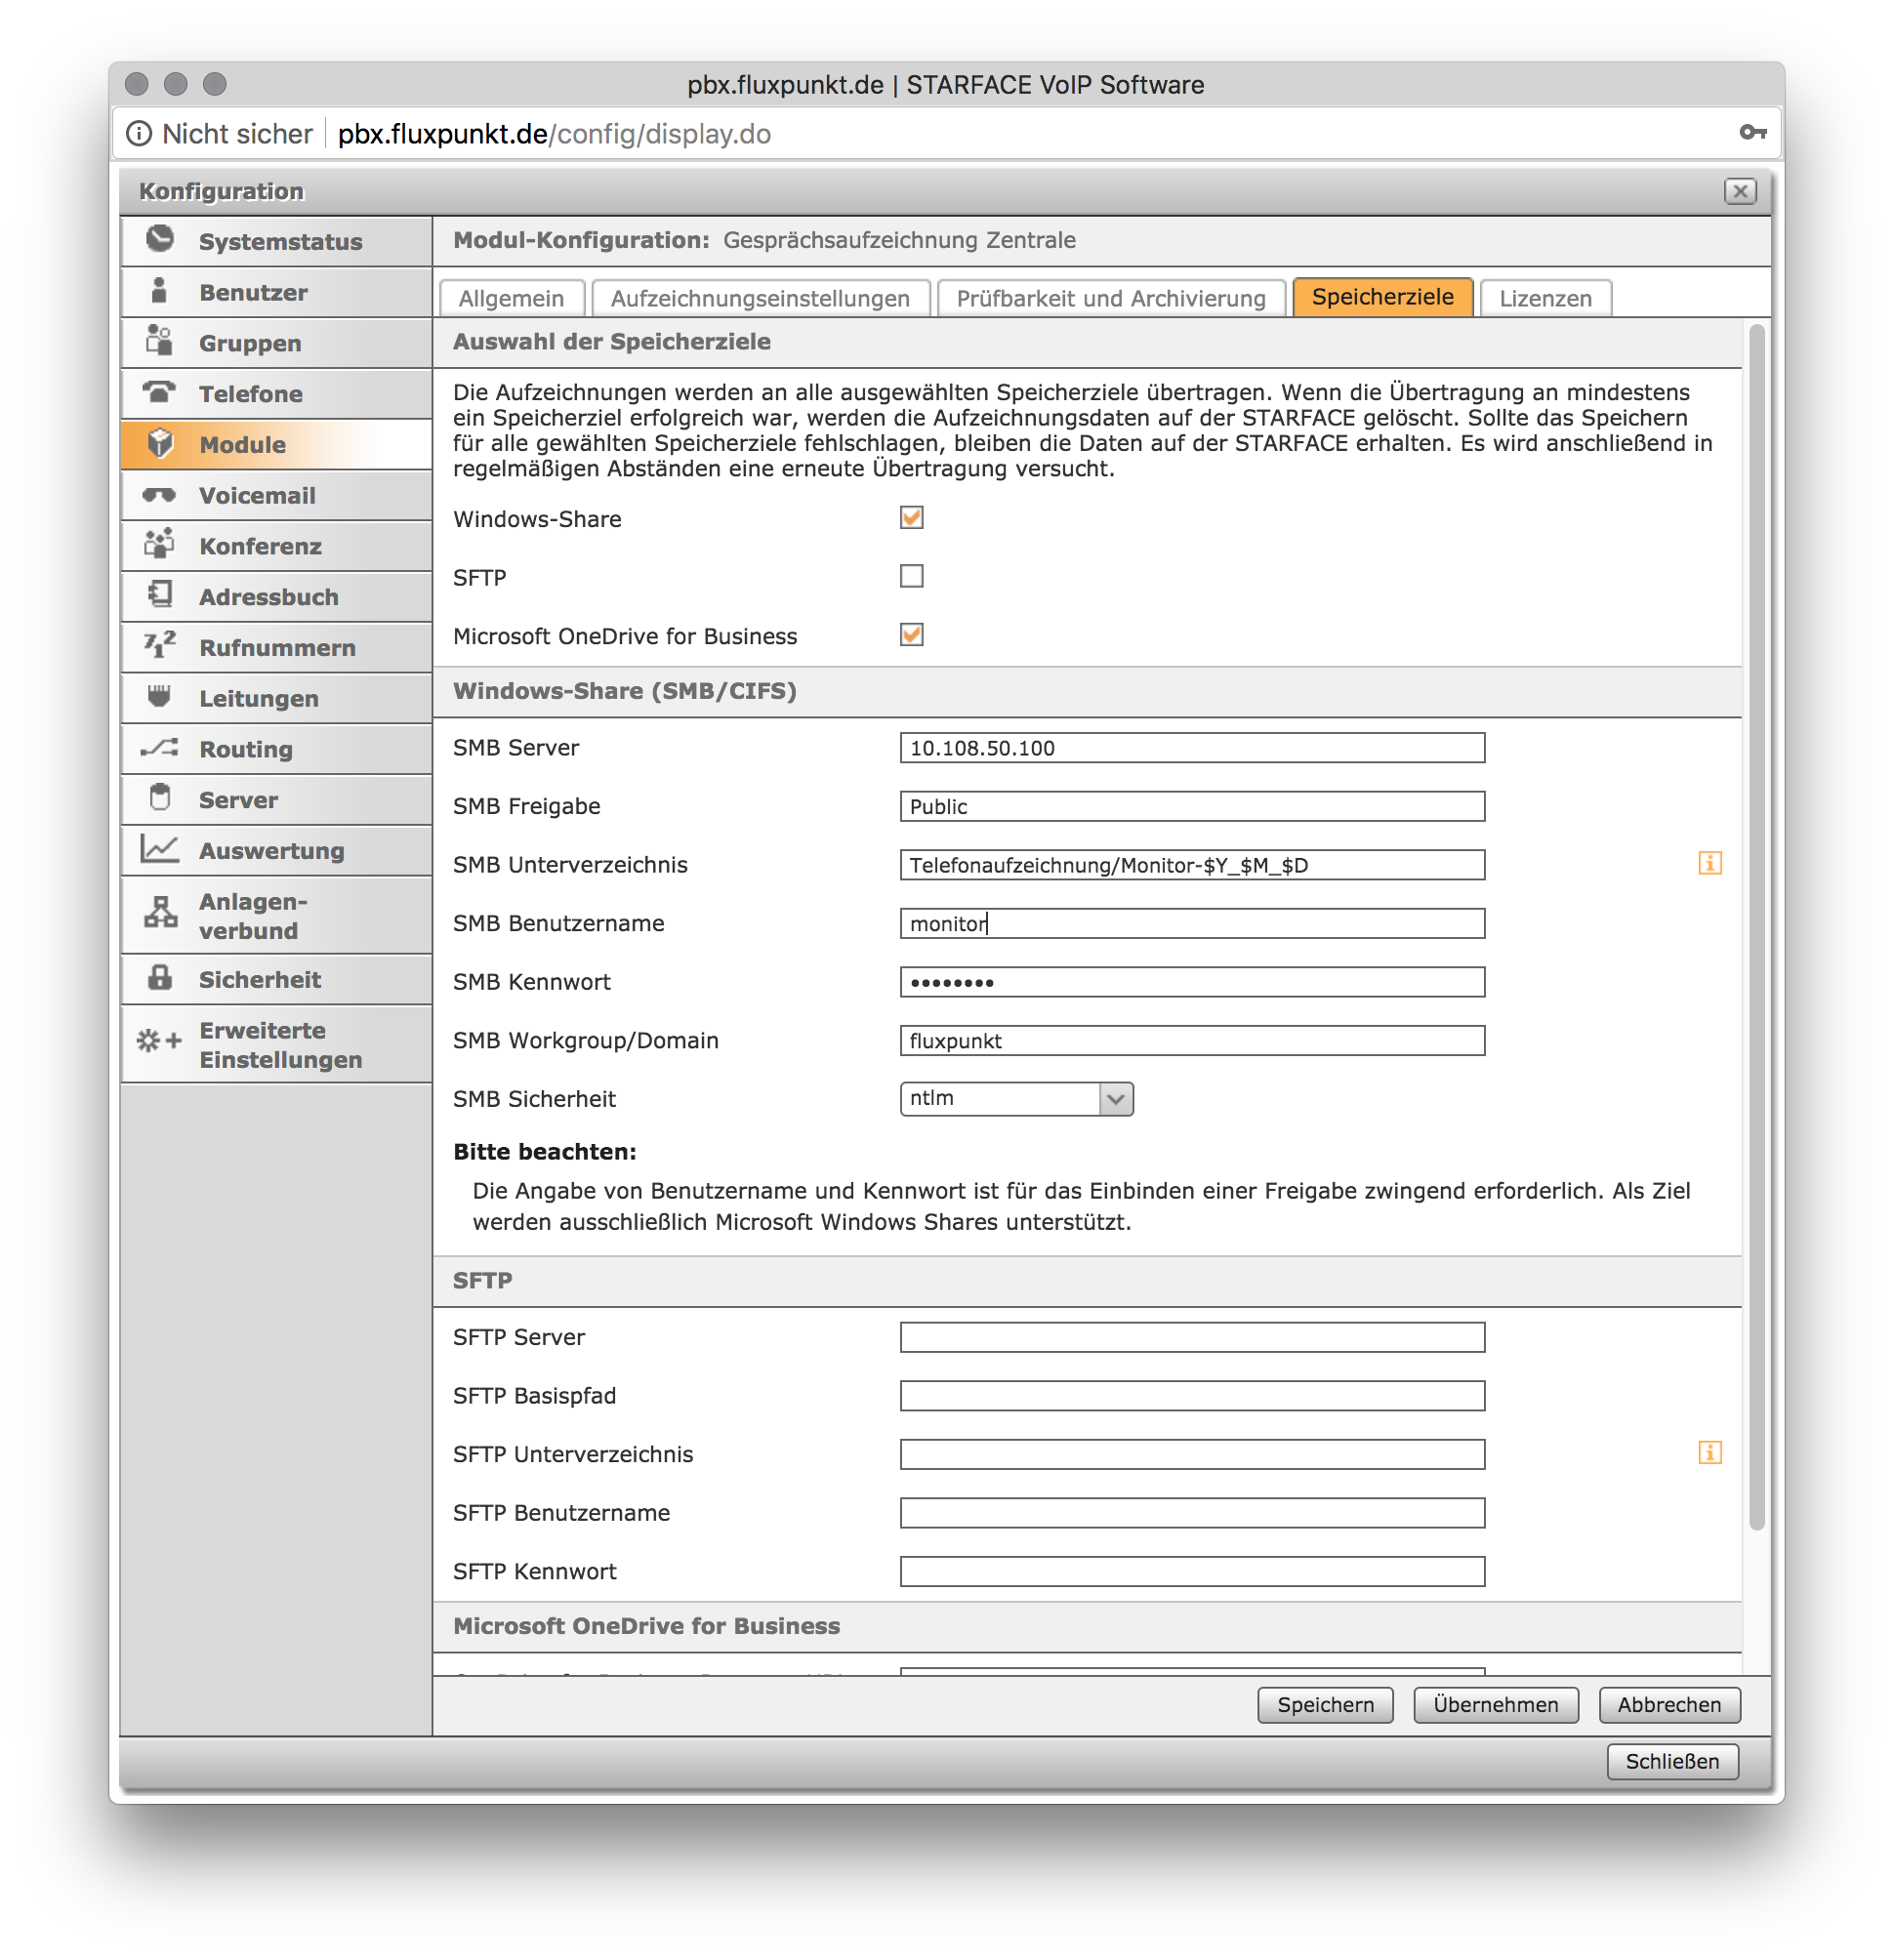Click the SFTP Unterverzeichnis field
1894x1960 pixels.
[1193, 1455]
